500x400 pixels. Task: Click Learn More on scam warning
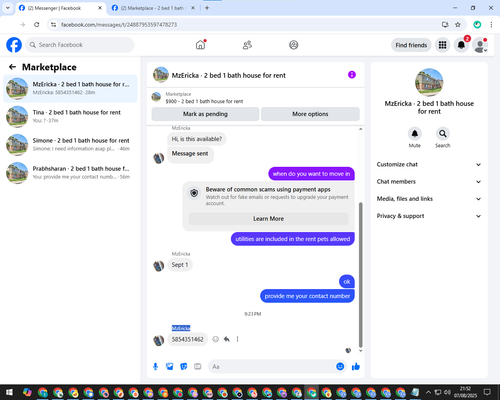(x=268, y=219)
